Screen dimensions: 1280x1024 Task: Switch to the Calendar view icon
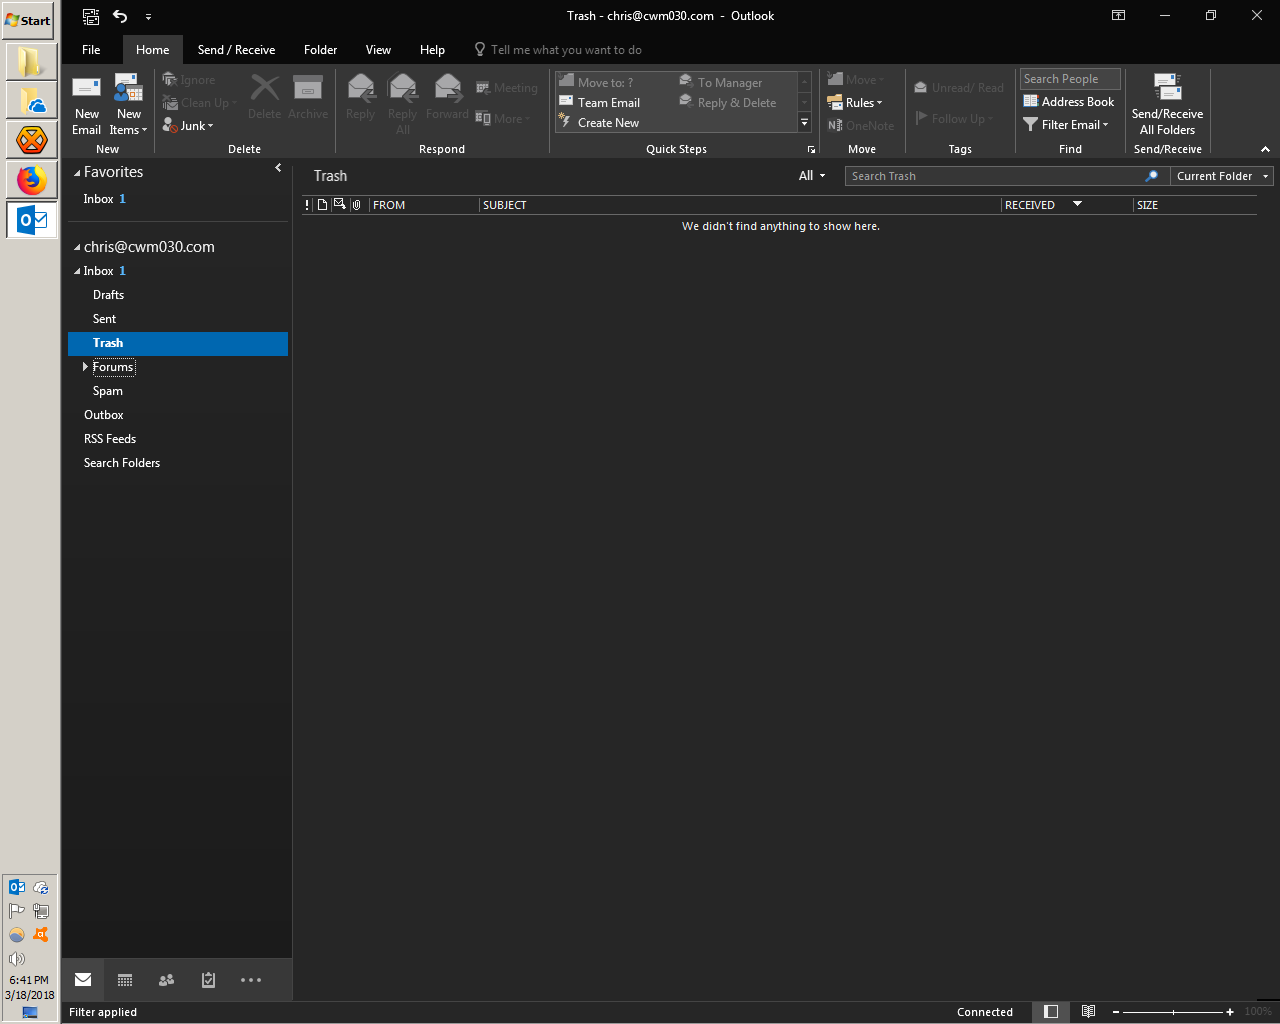tap(125, 980)
